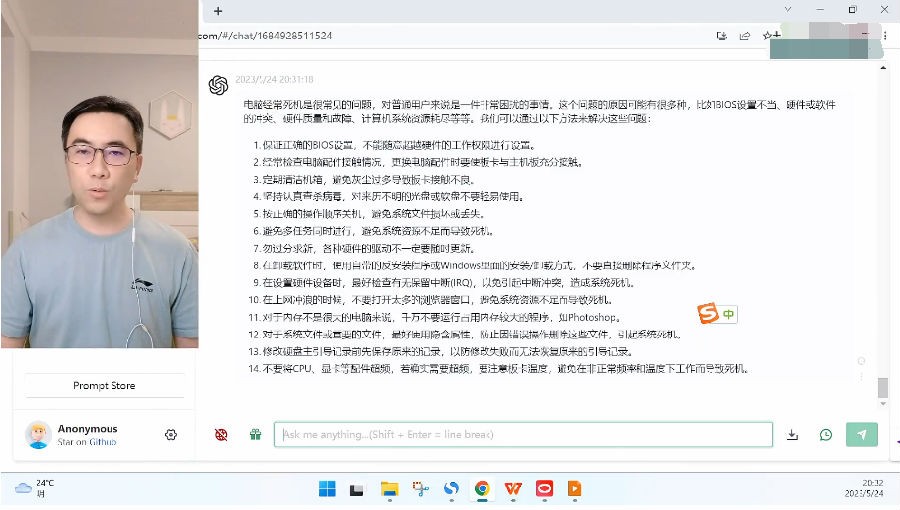Open a new browser tab with plus button
This screenshot has height=510, width=900.
coord(218,11)
